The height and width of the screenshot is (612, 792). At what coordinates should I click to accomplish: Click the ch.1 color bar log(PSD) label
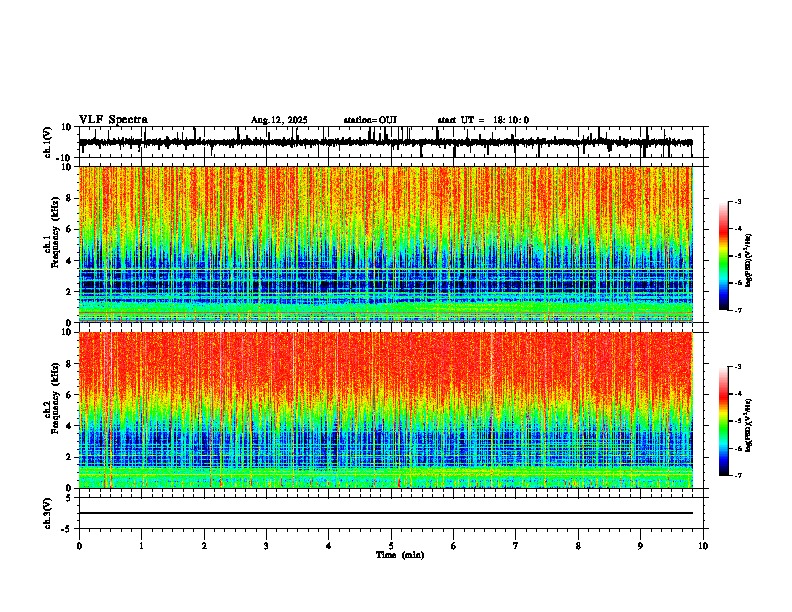coord(749,261)
